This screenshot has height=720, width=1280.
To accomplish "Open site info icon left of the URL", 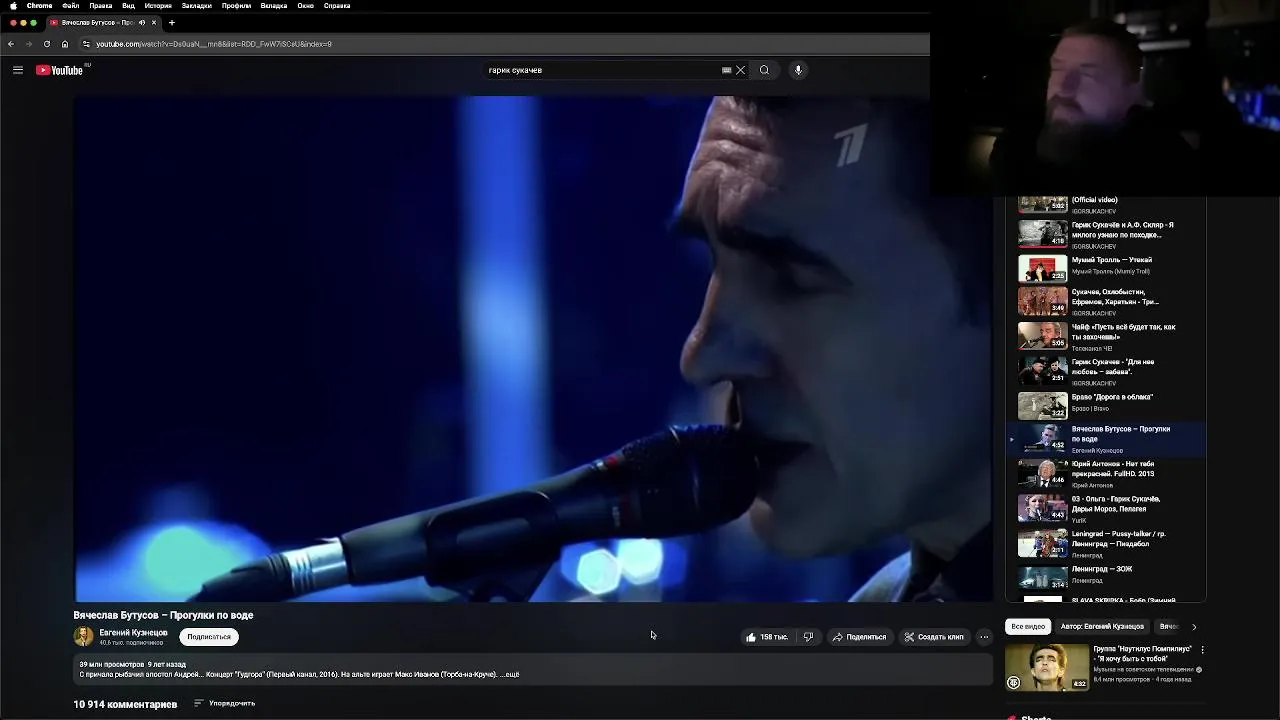I will (x=86, y=44).
